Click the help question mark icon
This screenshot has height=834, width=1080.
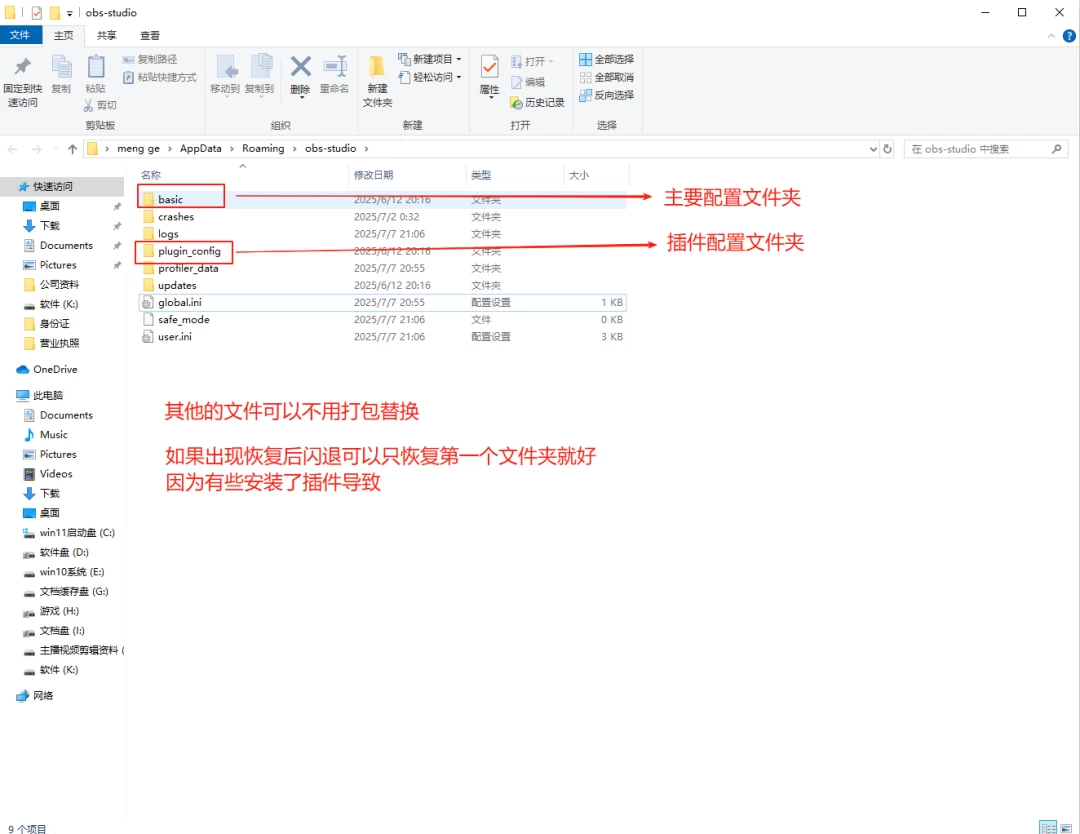tap(1069, 36)
